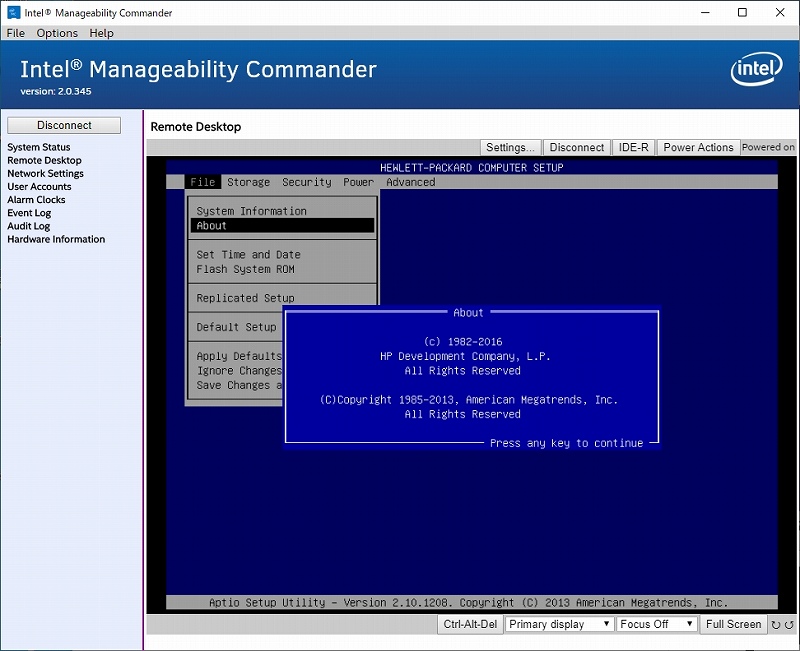Select Save Changes in the BIOS menu

239,385
